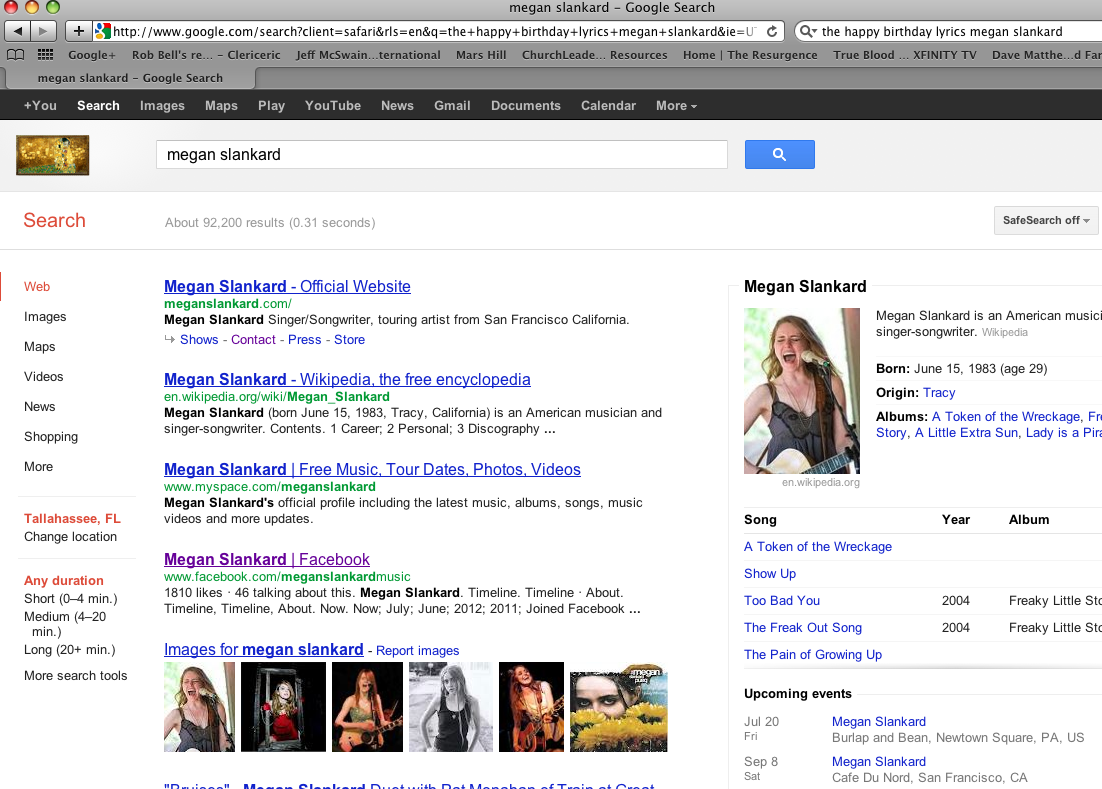This screenshot has height=789, width=1102.
Task: Show Top Sites grid icon
Action: click(x=45, y=55)
